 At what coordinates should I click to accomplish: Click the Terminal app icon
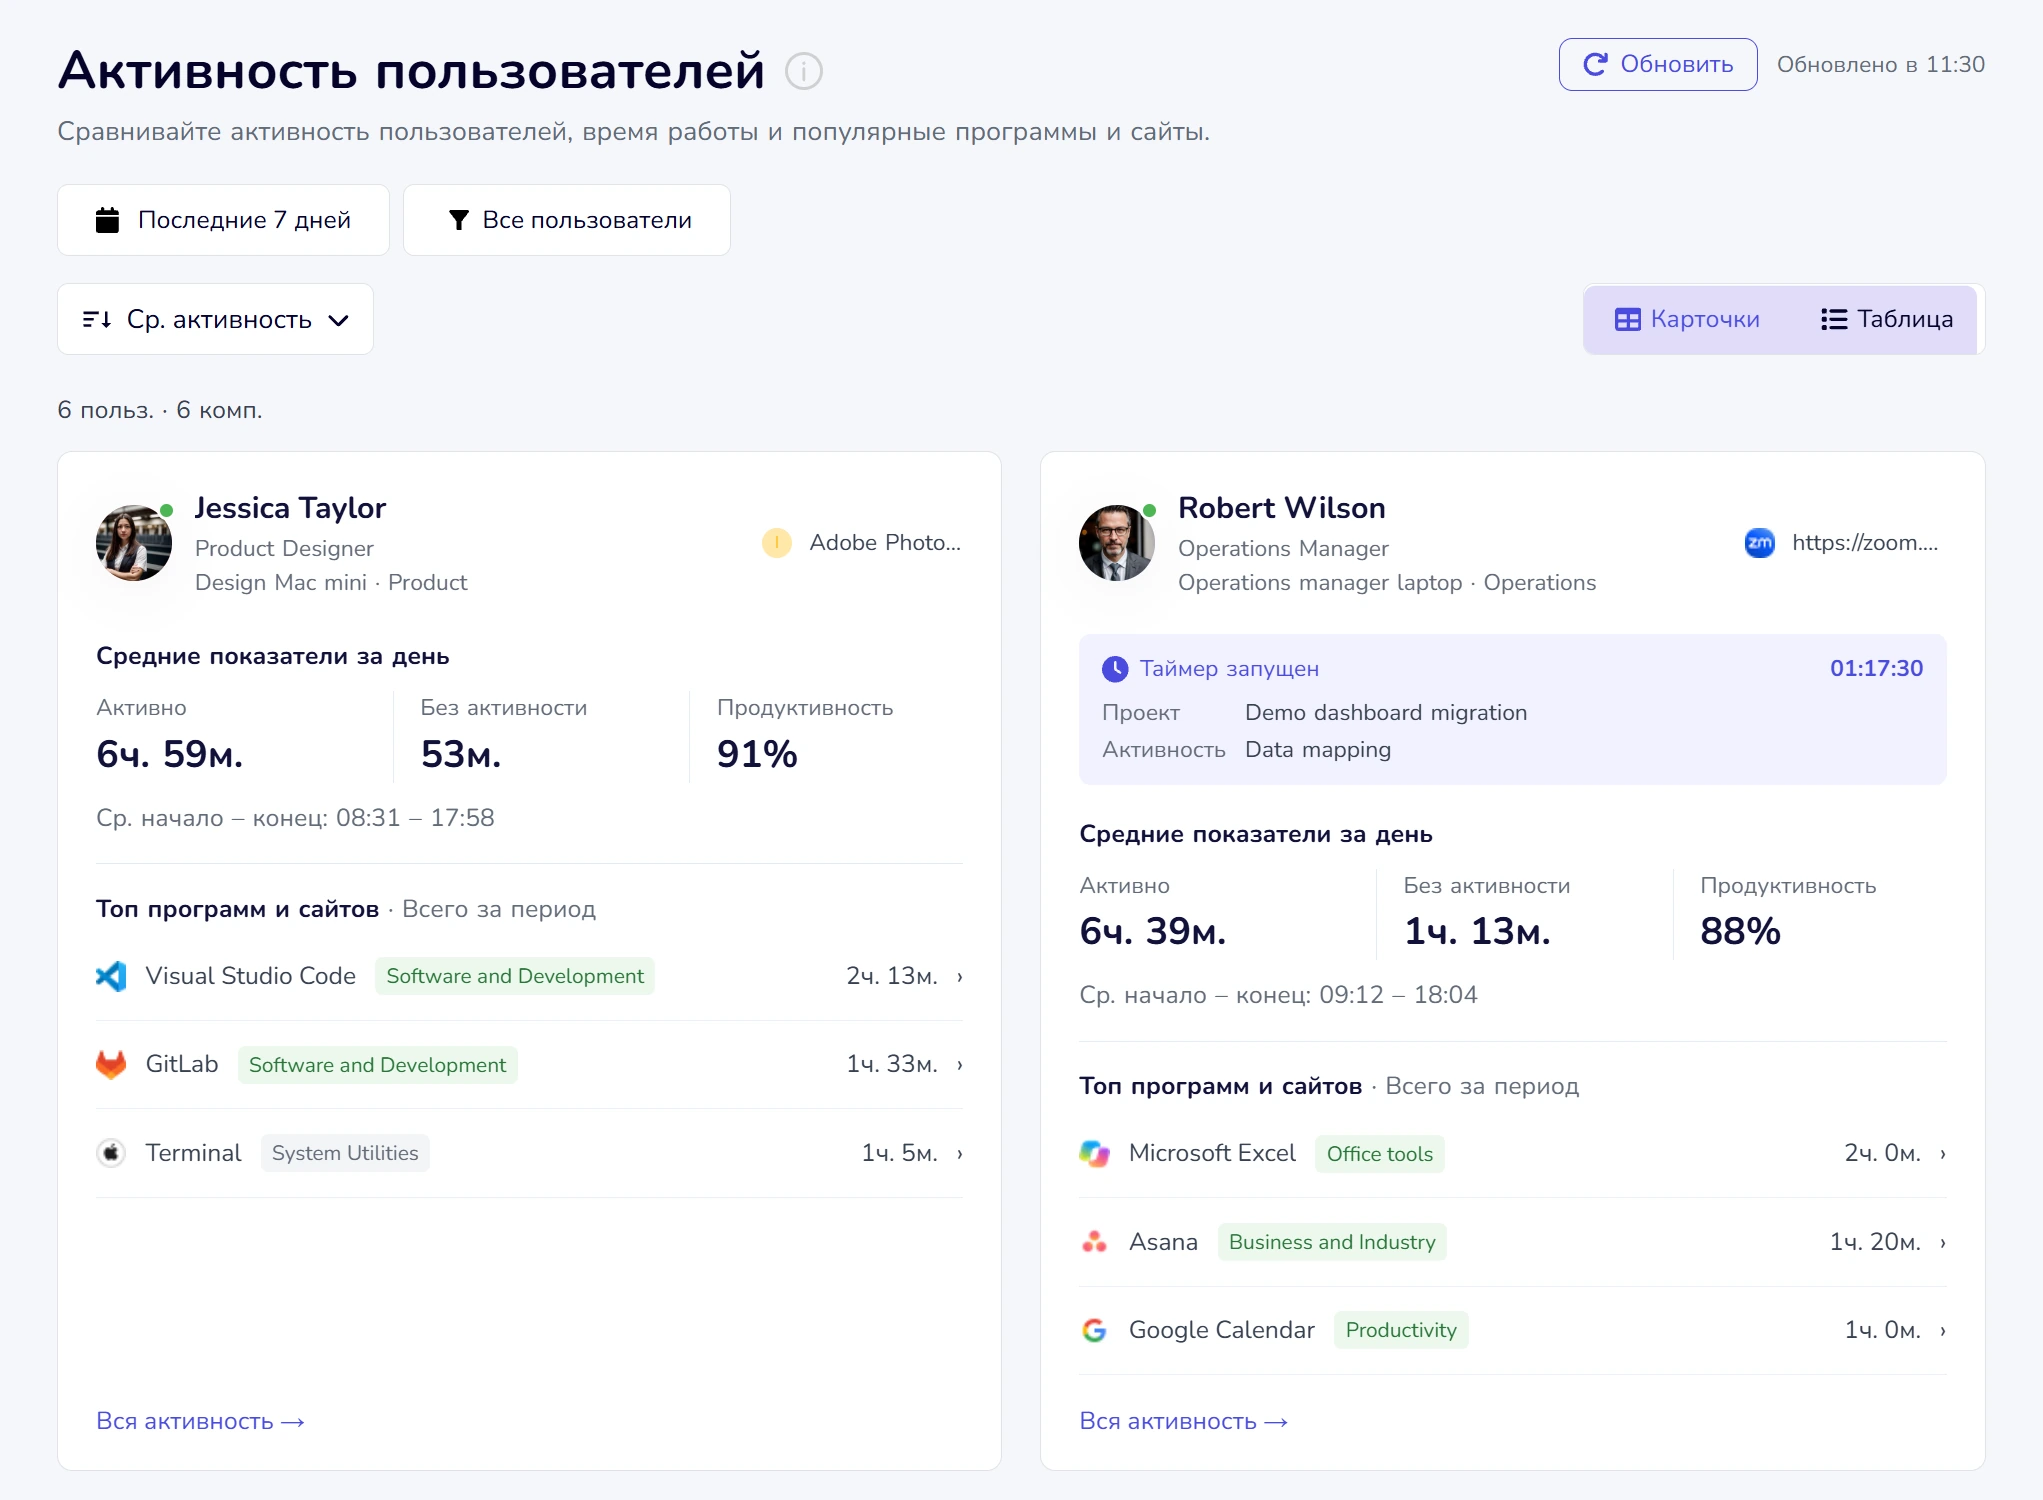[x=111, y=1153]
